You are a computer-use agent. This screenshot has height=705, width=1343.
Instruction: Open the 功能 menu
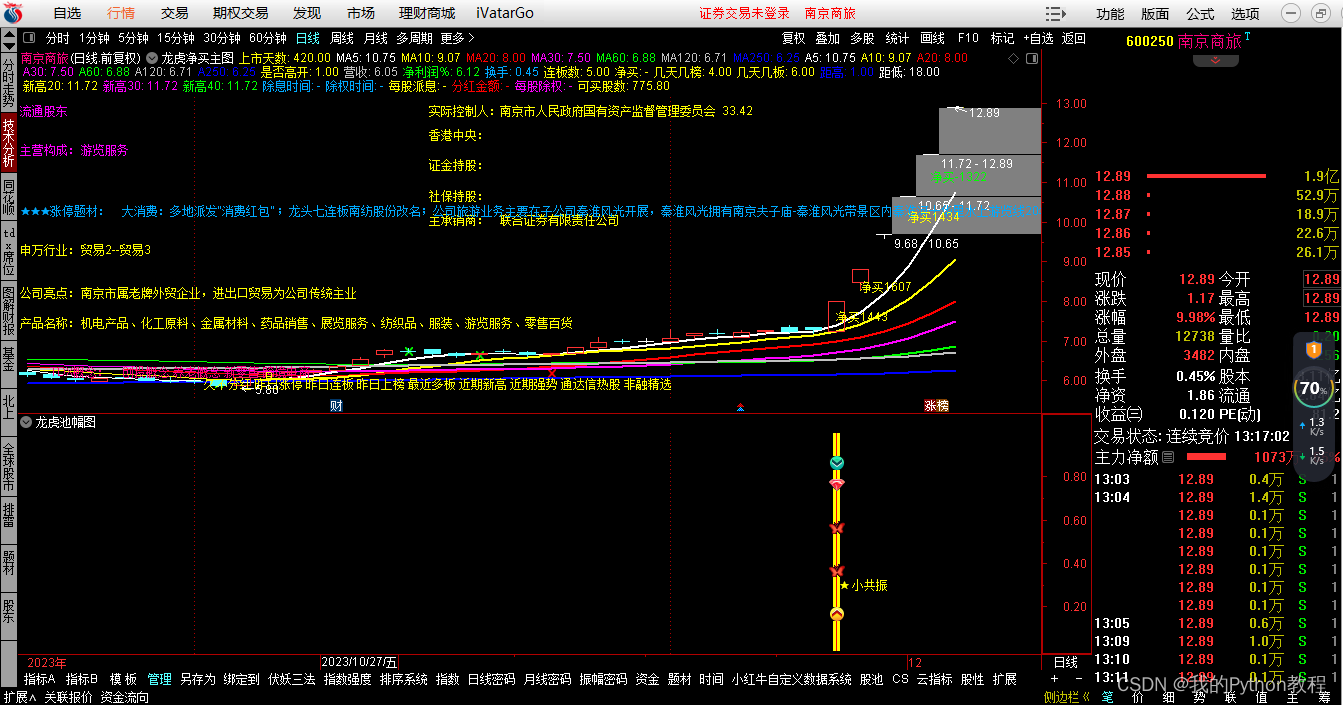pyautogui.click(x=1110, y=14)
